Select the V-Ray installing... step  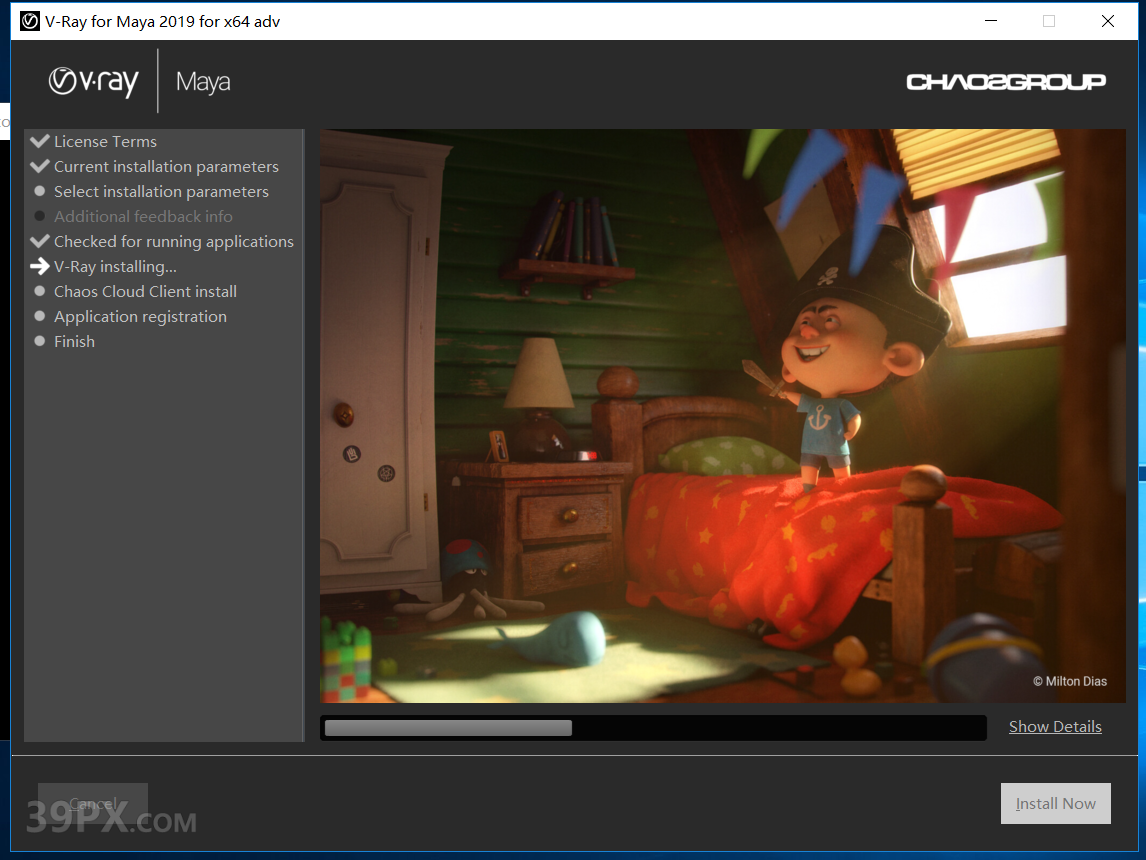tap(115, 267)
